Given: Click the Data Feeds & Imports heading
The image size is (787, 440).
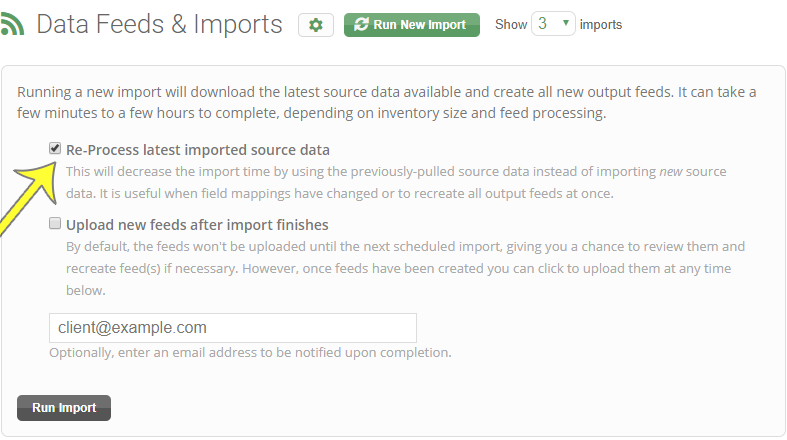Looking at the screenshot, I should 160,24.
